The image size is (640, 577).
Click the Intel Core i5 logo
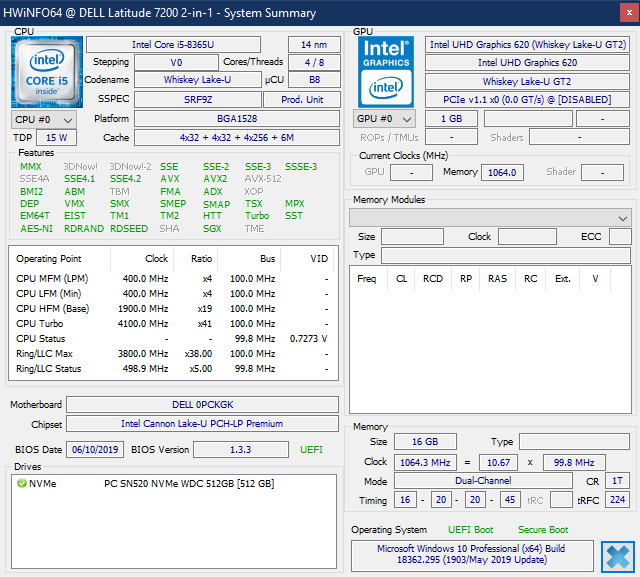42,71
